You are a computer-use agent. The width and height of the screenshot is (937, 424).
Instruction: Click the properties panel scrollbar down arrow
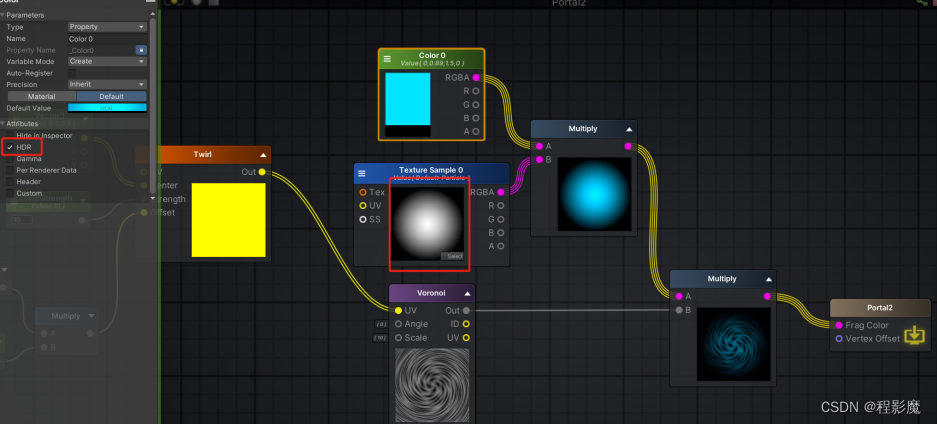[152, 198]
